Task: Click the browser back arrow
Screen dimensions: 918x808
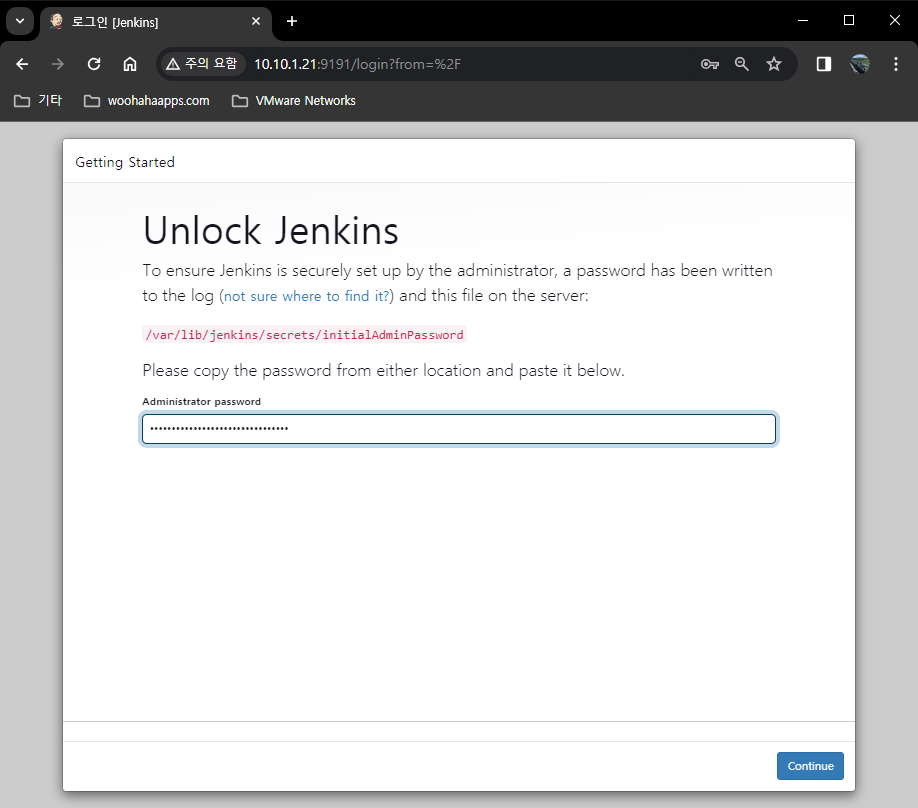Action: [x=22, y=64]
